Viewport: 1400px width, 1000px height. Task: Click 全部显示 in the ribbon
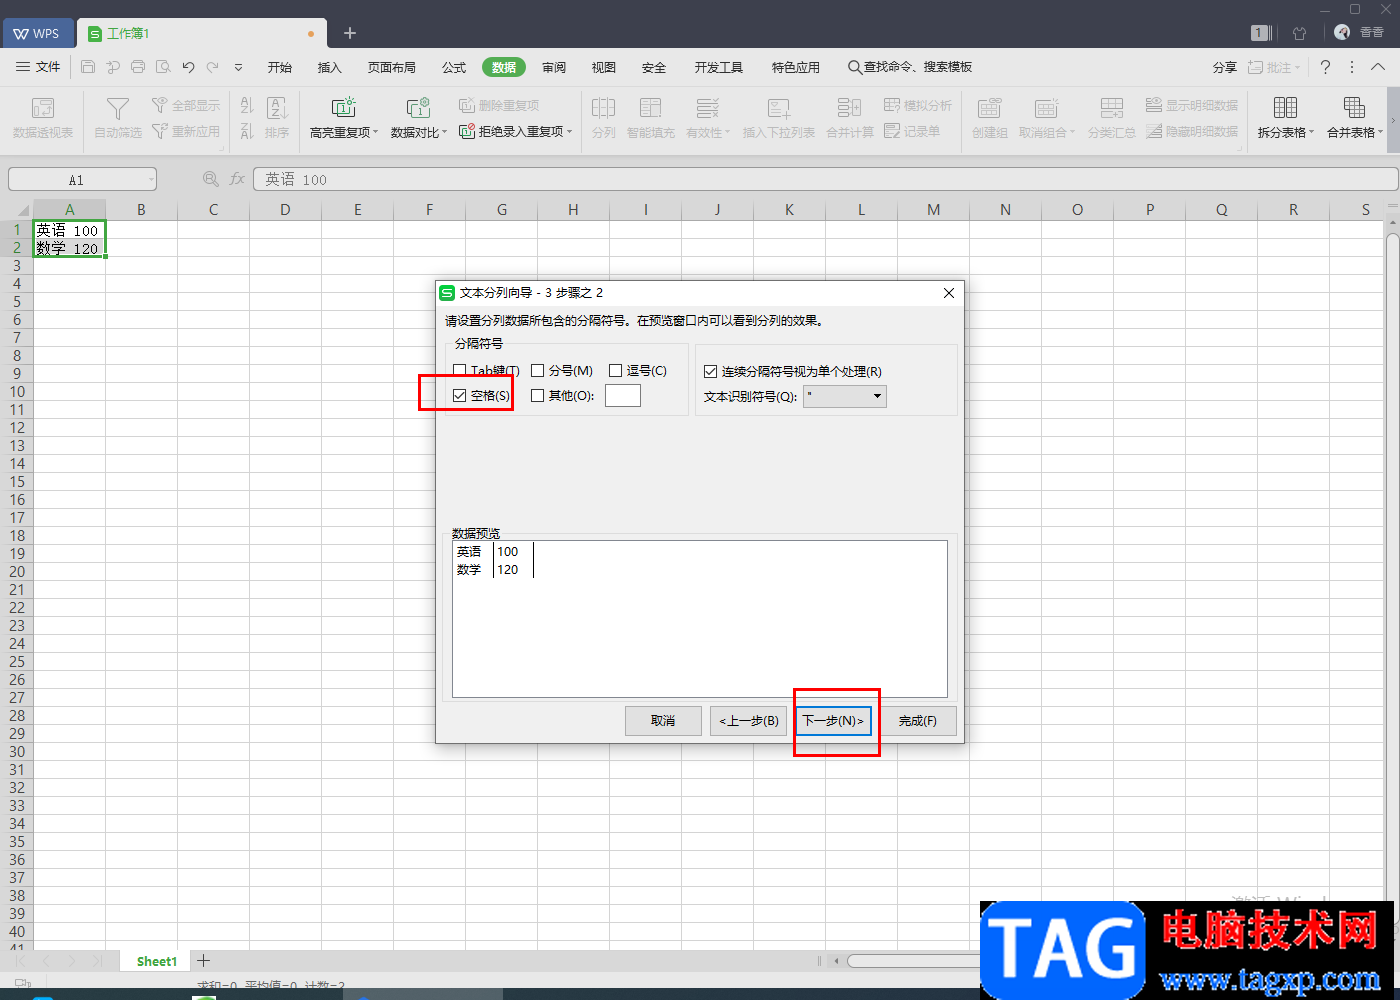coord(186,105)
